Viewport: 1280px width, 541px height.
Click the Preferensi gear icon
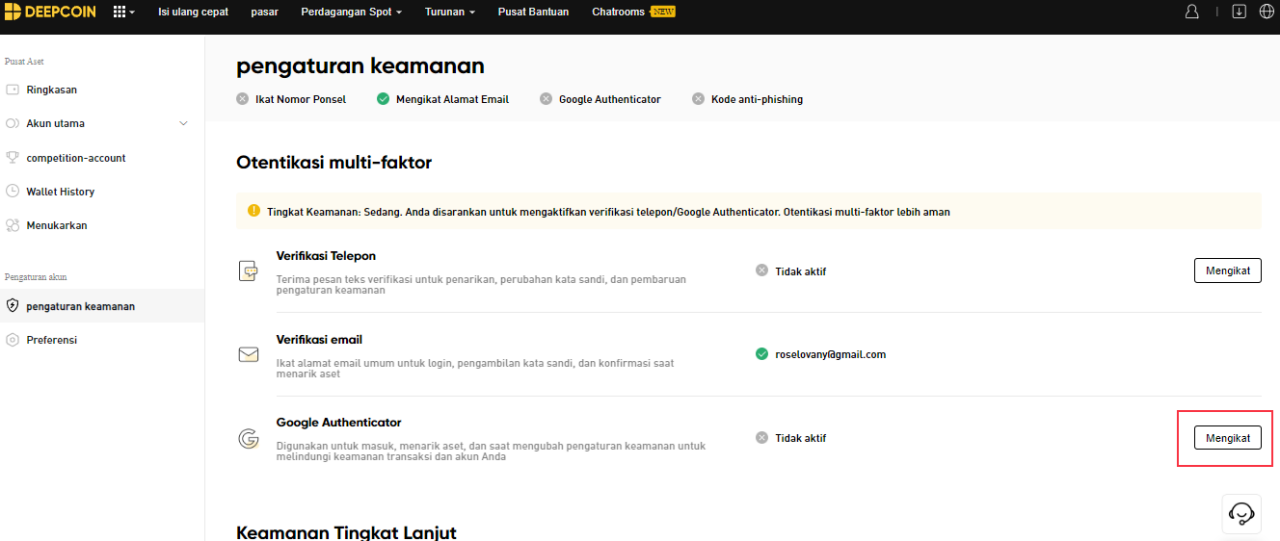(12, 340)
